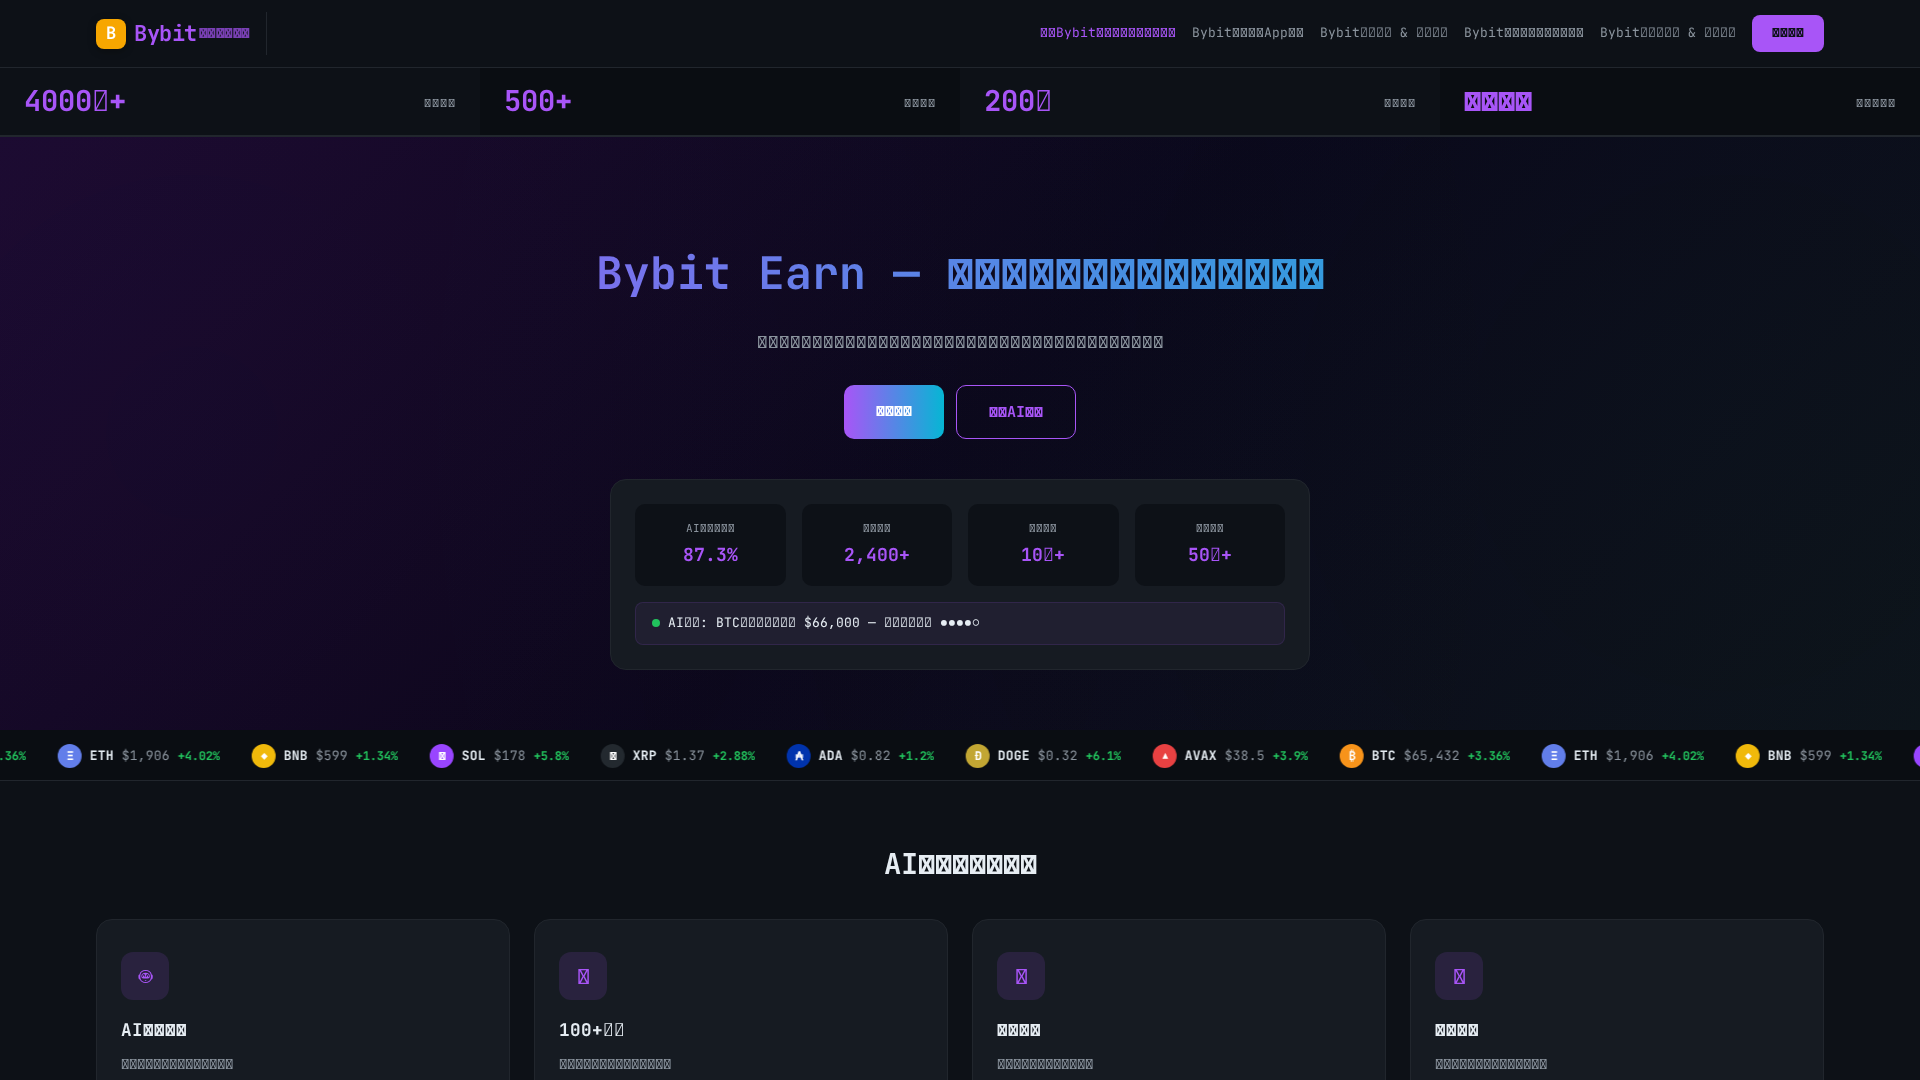Click the SOL token icon
The image size is (1920, 1080).
pos(442,756)
